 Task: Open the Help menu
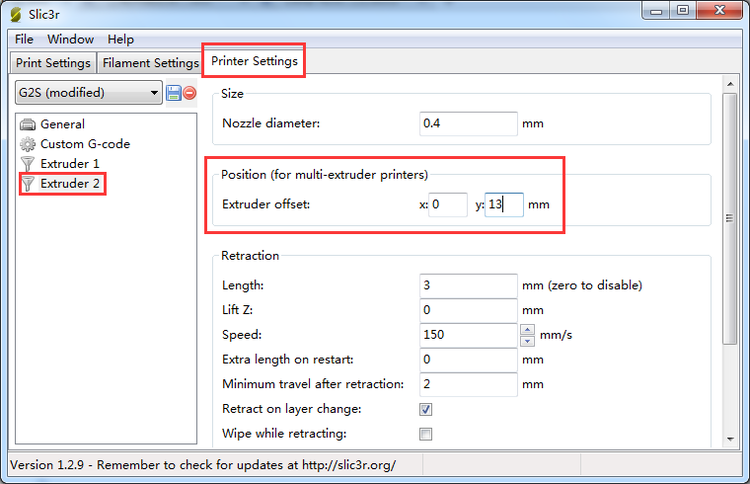pos(121,39)
